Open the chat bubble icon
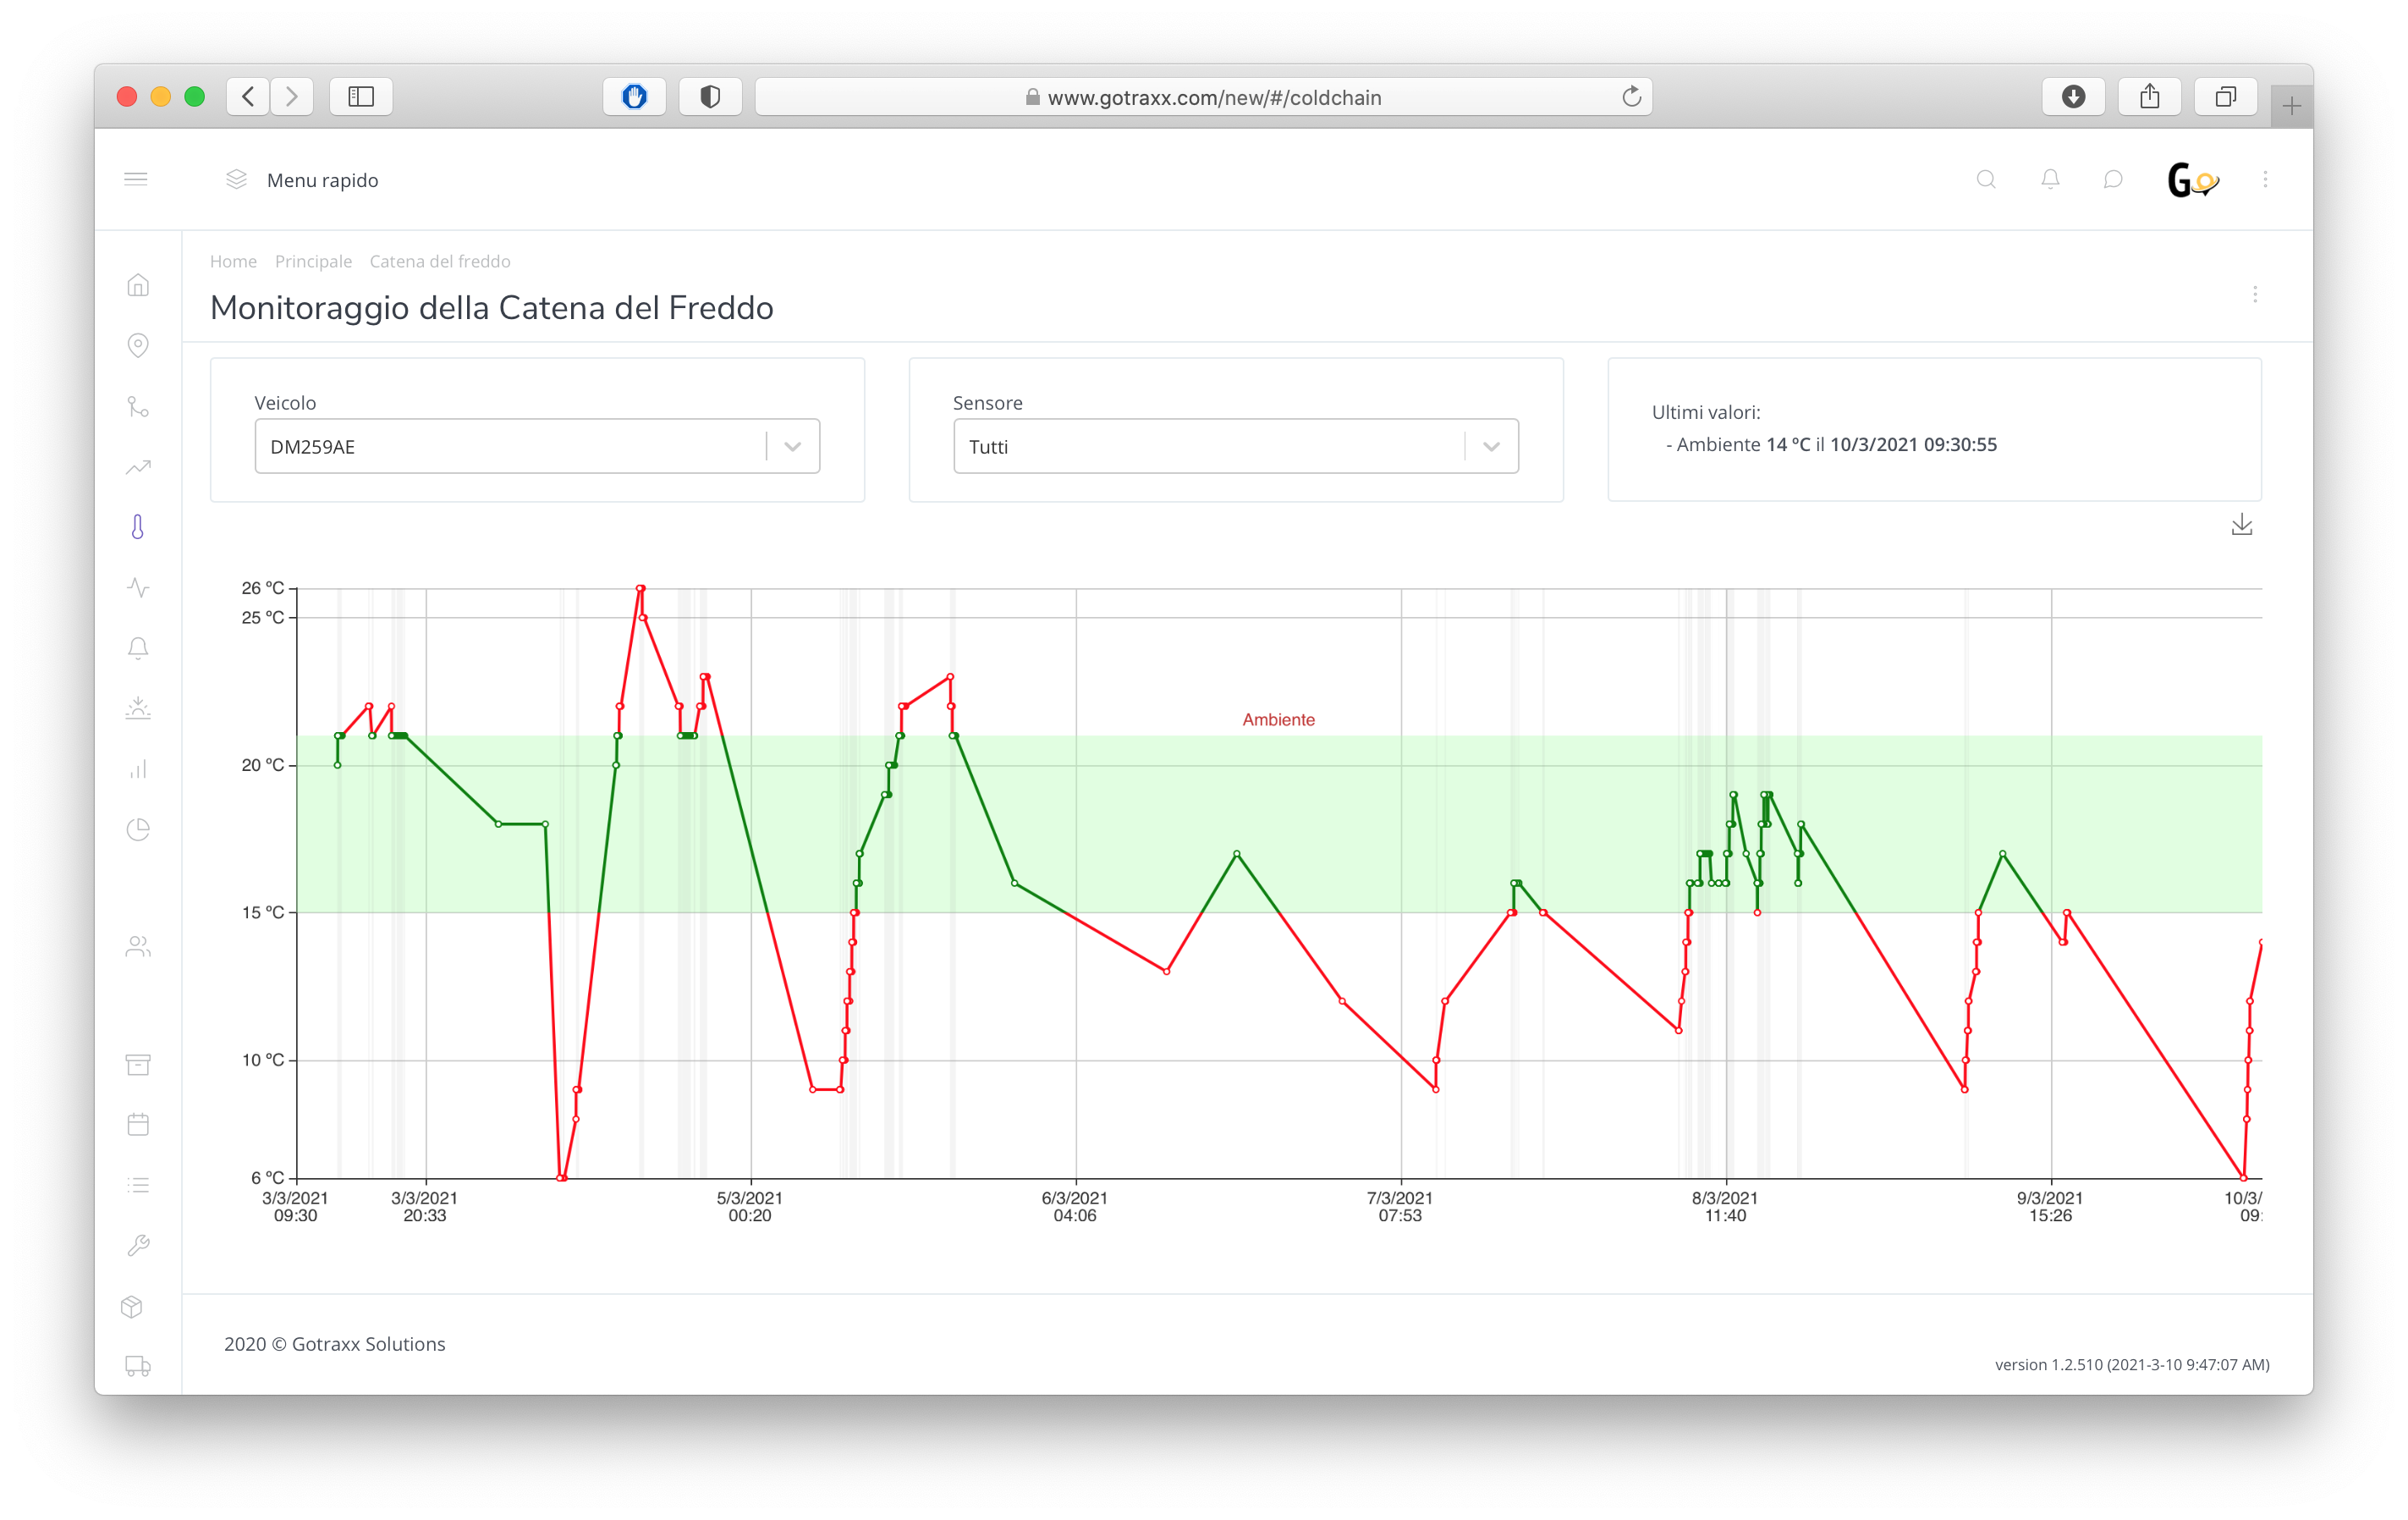Screen dimensions: 2408x1520 click(2113, 179)
